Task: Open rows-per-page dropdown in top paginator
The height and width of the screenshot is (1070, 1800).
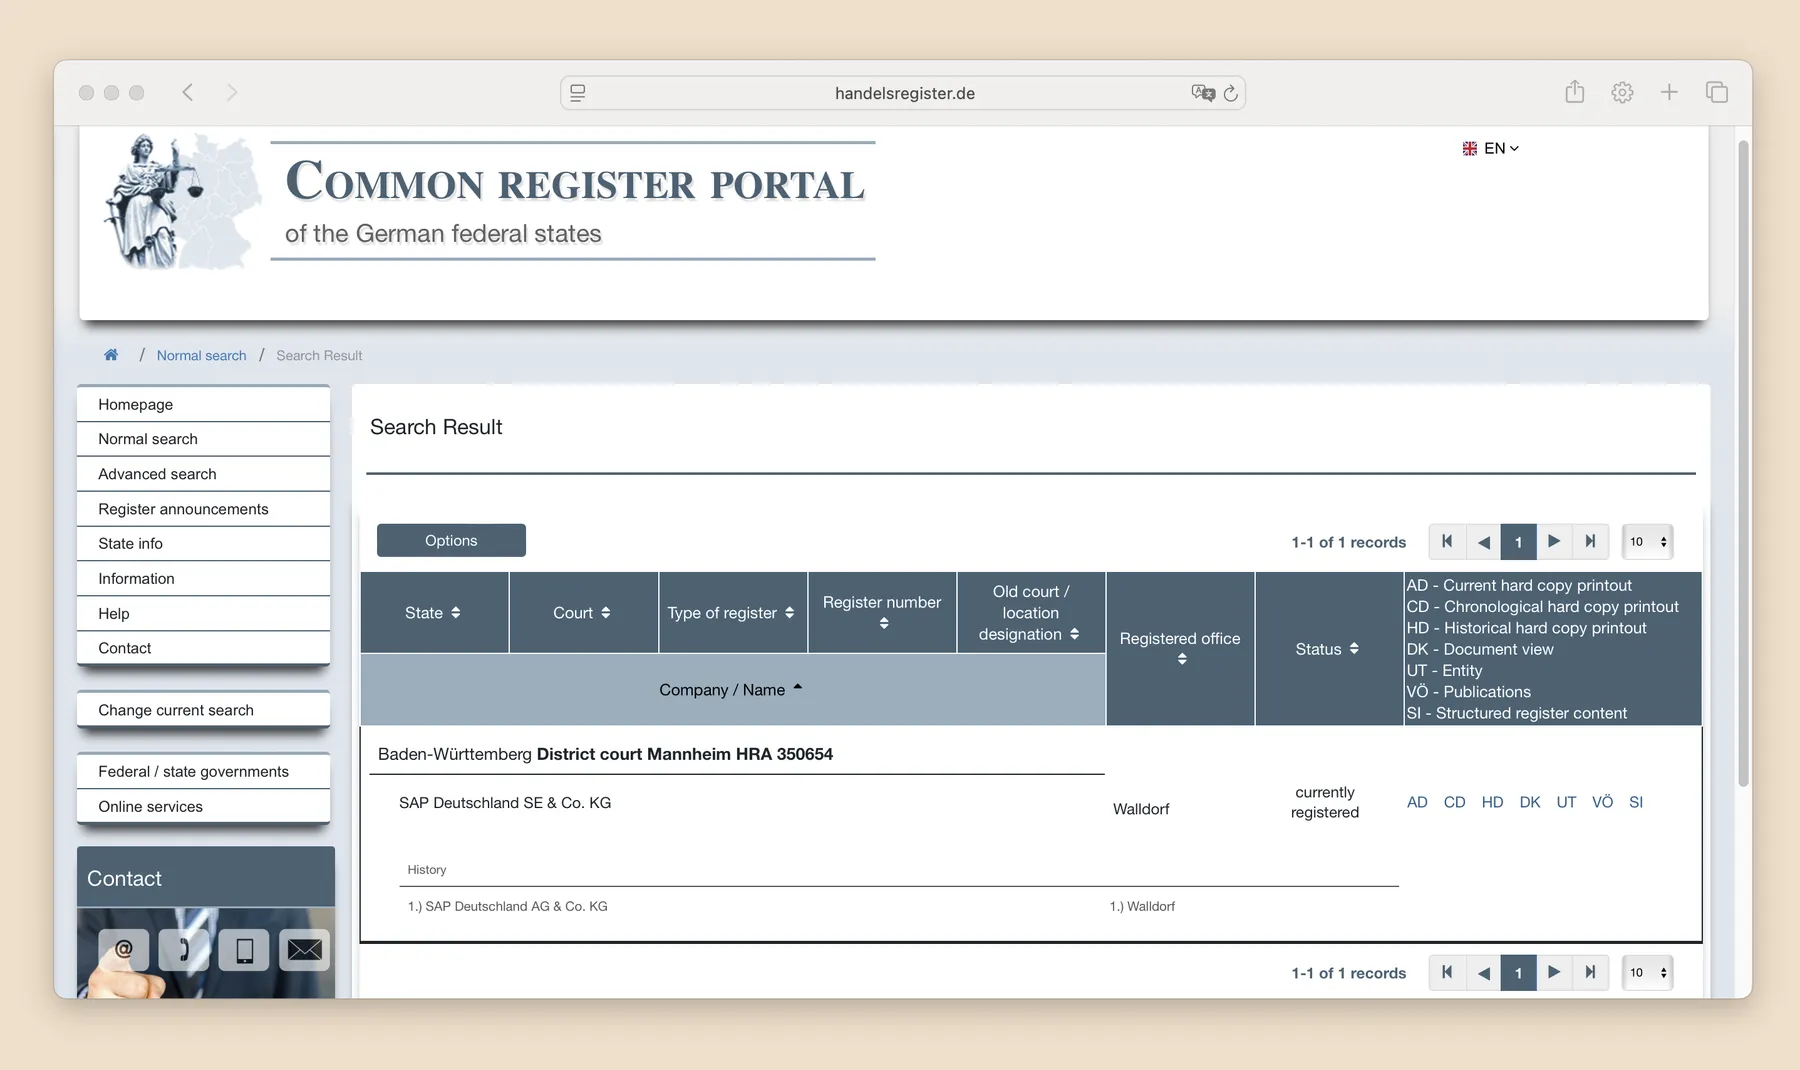Action: (x=1648, y=541)
